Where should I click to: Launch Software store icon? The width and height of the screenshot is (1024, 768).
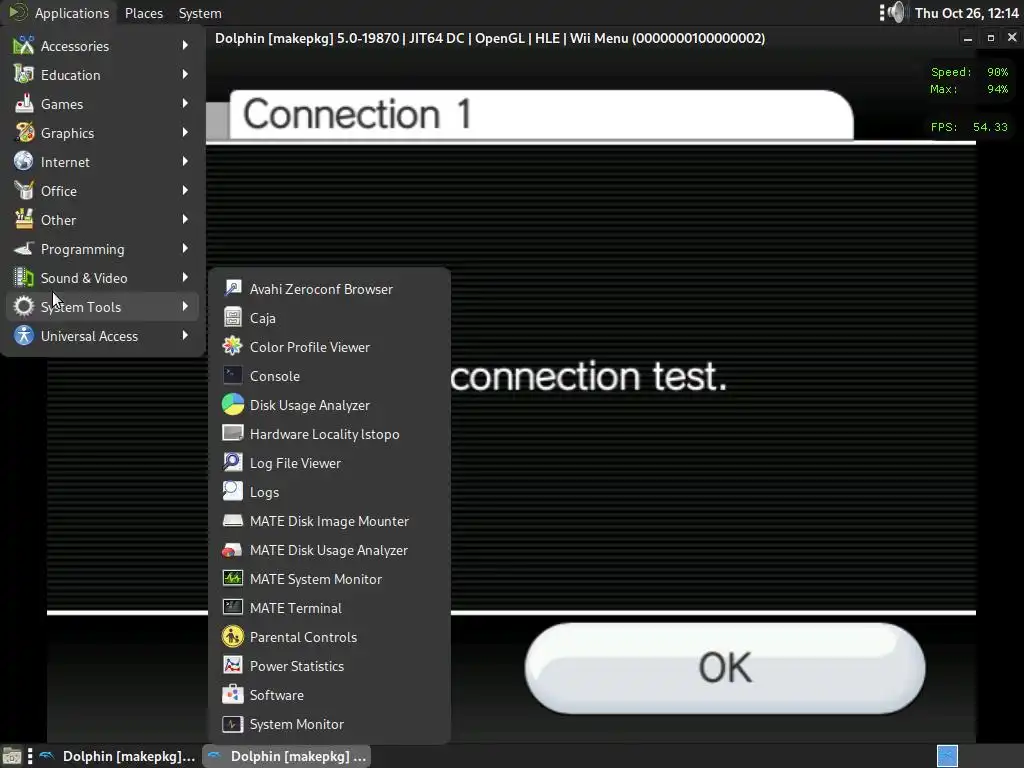(x=232, y=695)
